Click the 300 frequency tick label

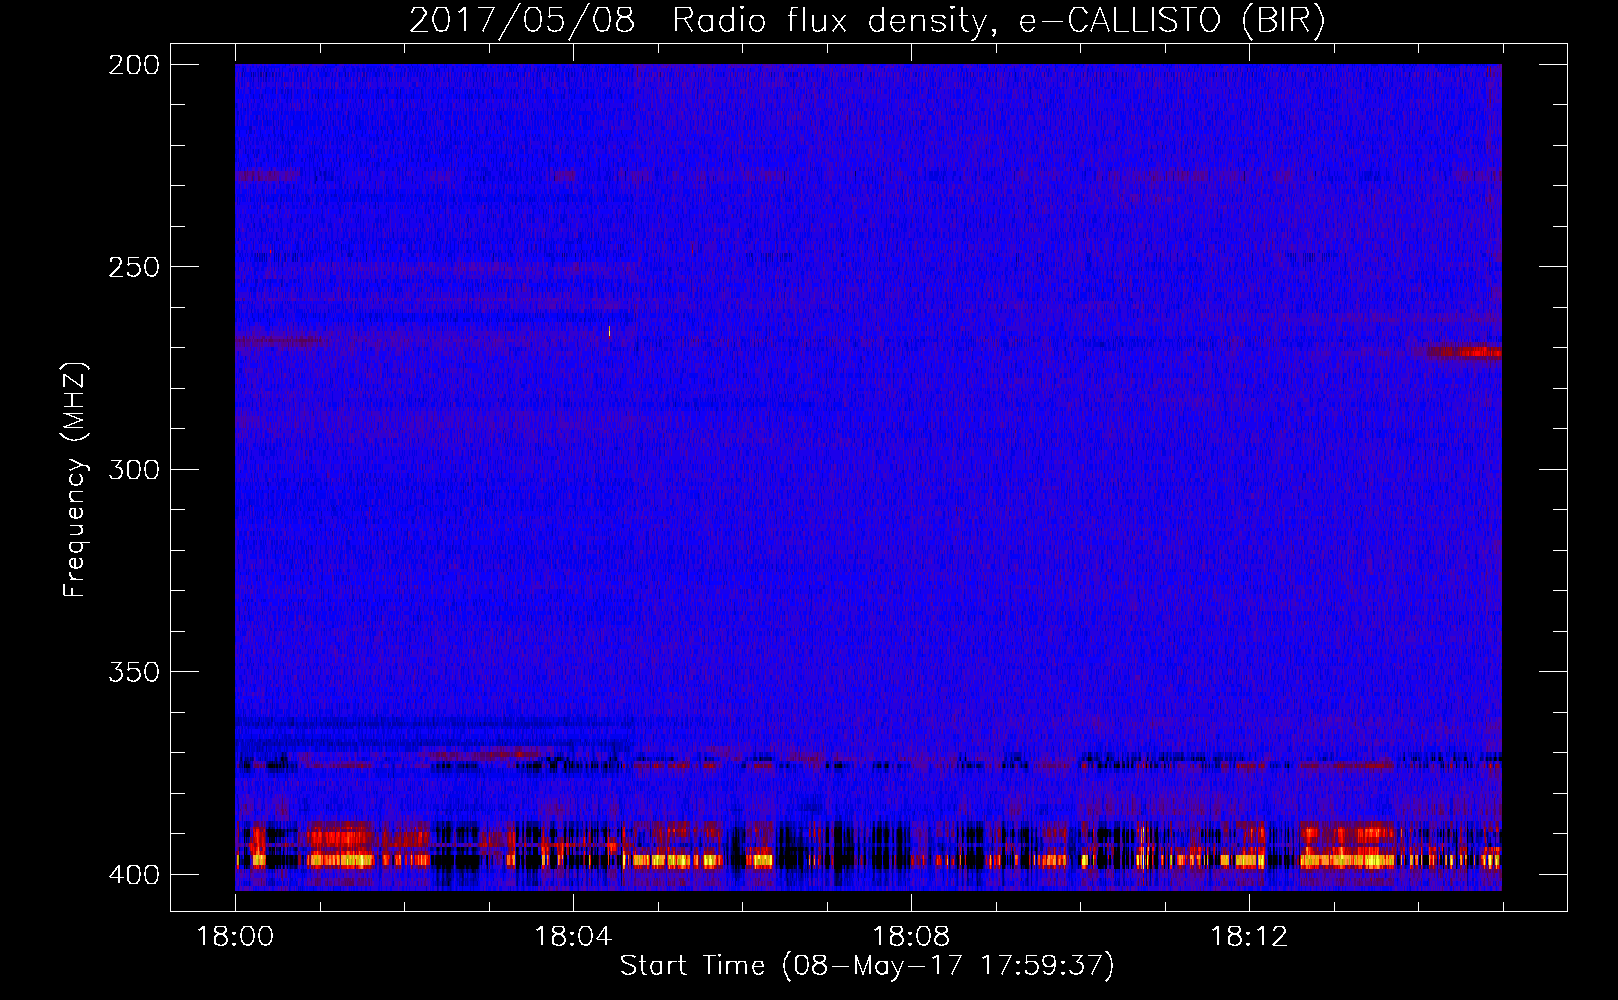click(134, 469)
